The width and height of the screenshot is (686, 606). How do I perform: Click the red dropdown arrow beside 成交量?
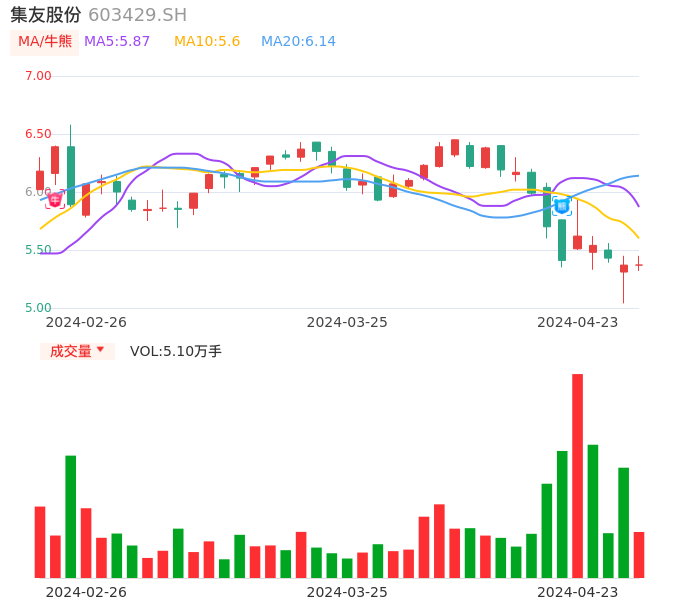click(x=101, y=351)
